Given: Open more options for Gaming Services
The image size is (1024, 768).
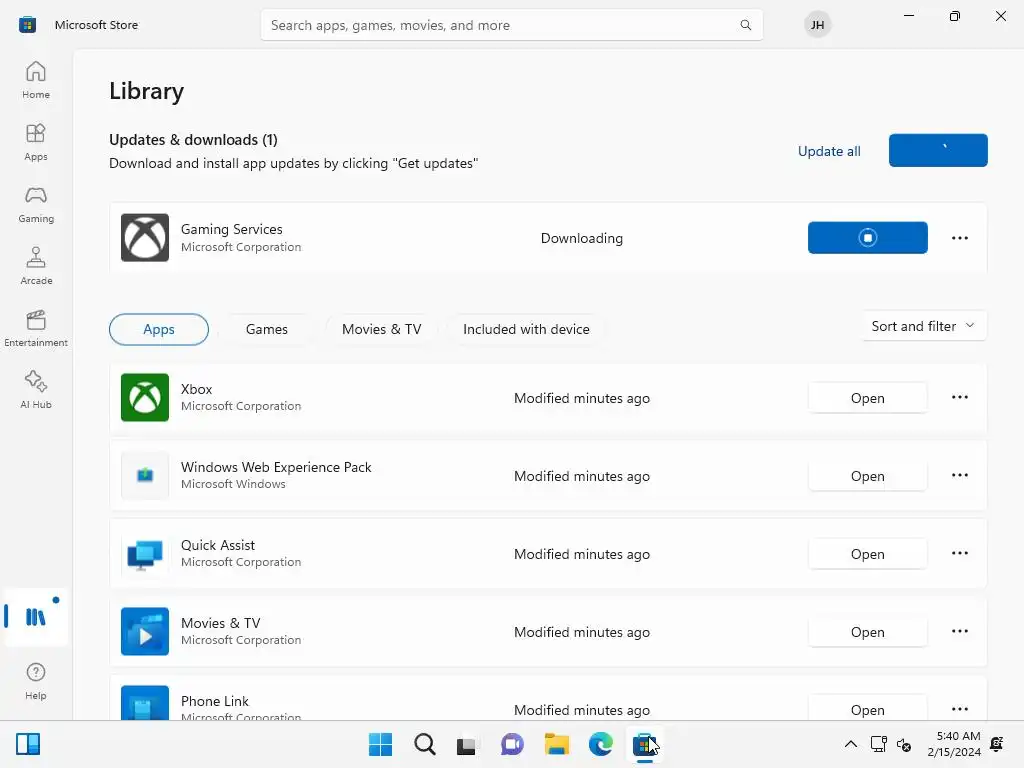Looking at the screenshot, I should (959, 238).
